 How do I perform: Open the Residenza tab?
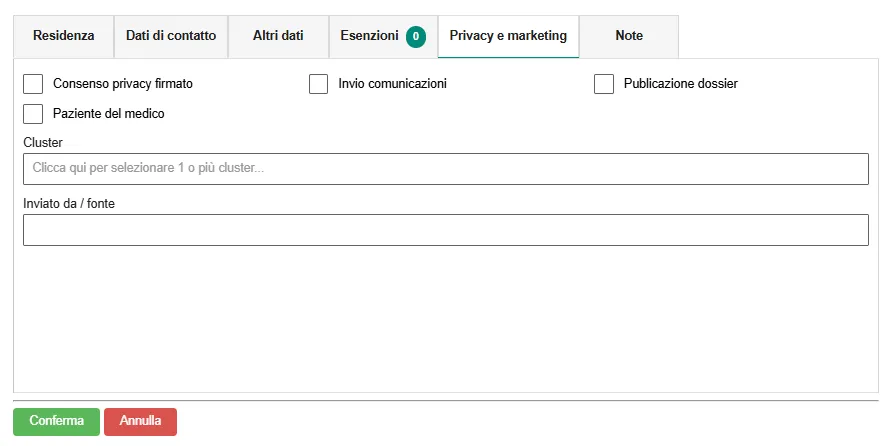click(x=63, y=36)
